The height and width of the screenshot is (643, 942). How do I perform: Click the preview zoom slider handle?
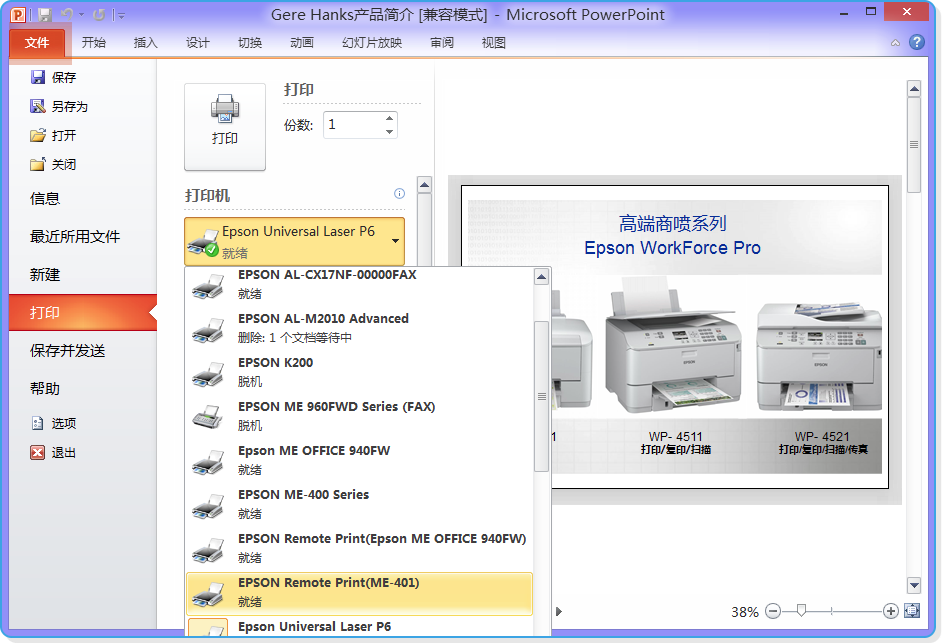[x=801, y=610]
